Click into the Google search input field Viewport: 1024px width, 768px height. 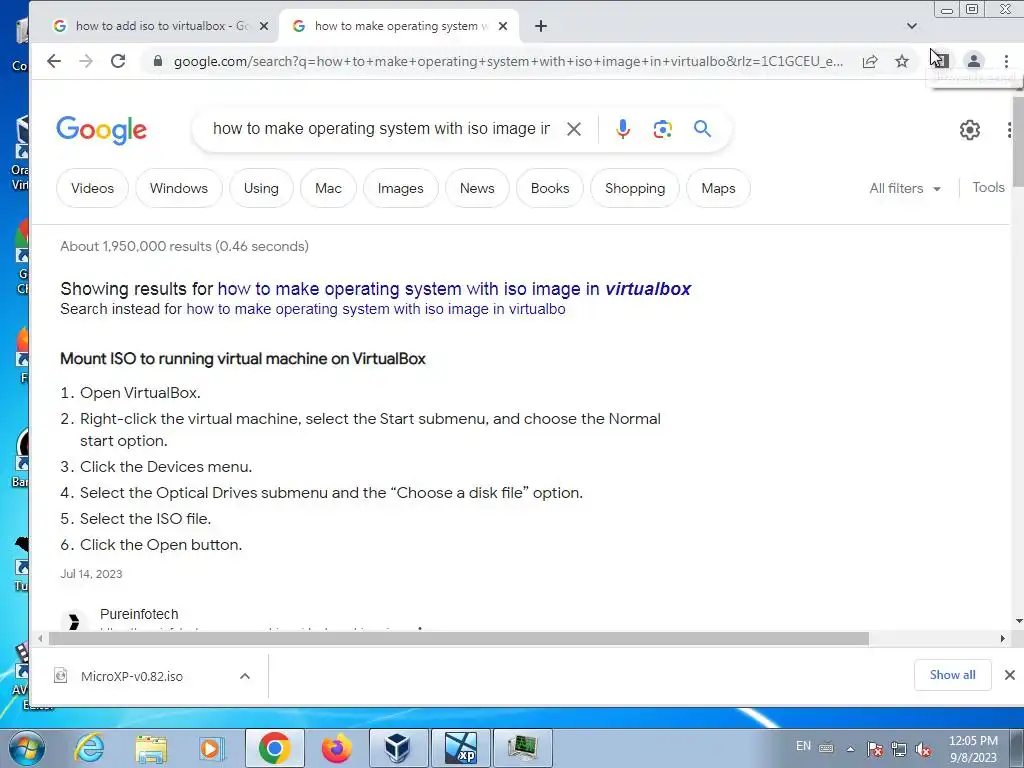[x=381, y=129]
